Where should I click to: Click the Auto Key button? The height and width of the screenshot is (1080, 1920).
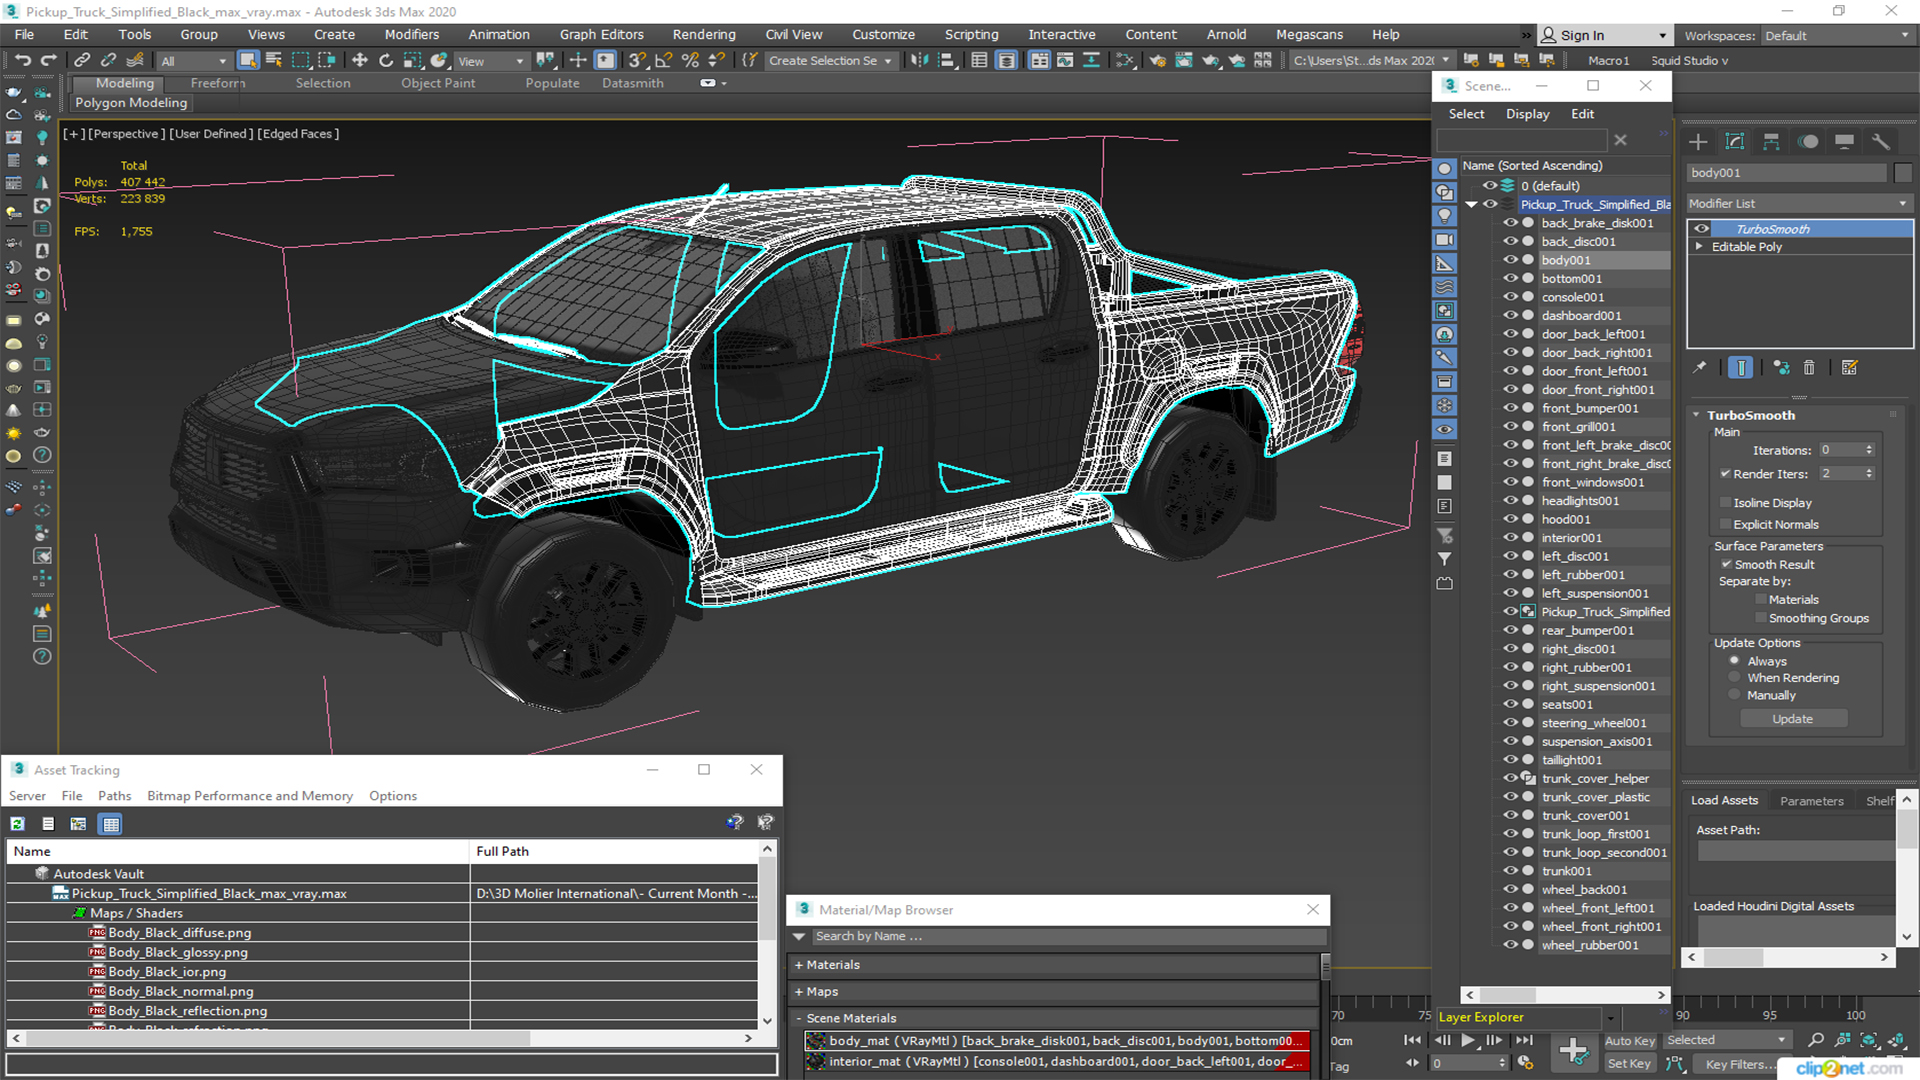point(1630,1041)
